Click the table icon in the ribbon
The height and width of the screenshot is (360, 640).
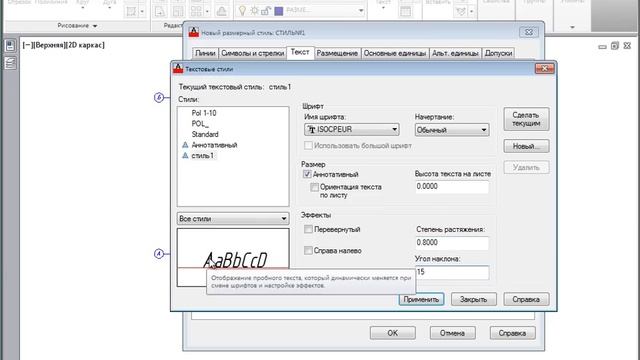click(406, 11)
